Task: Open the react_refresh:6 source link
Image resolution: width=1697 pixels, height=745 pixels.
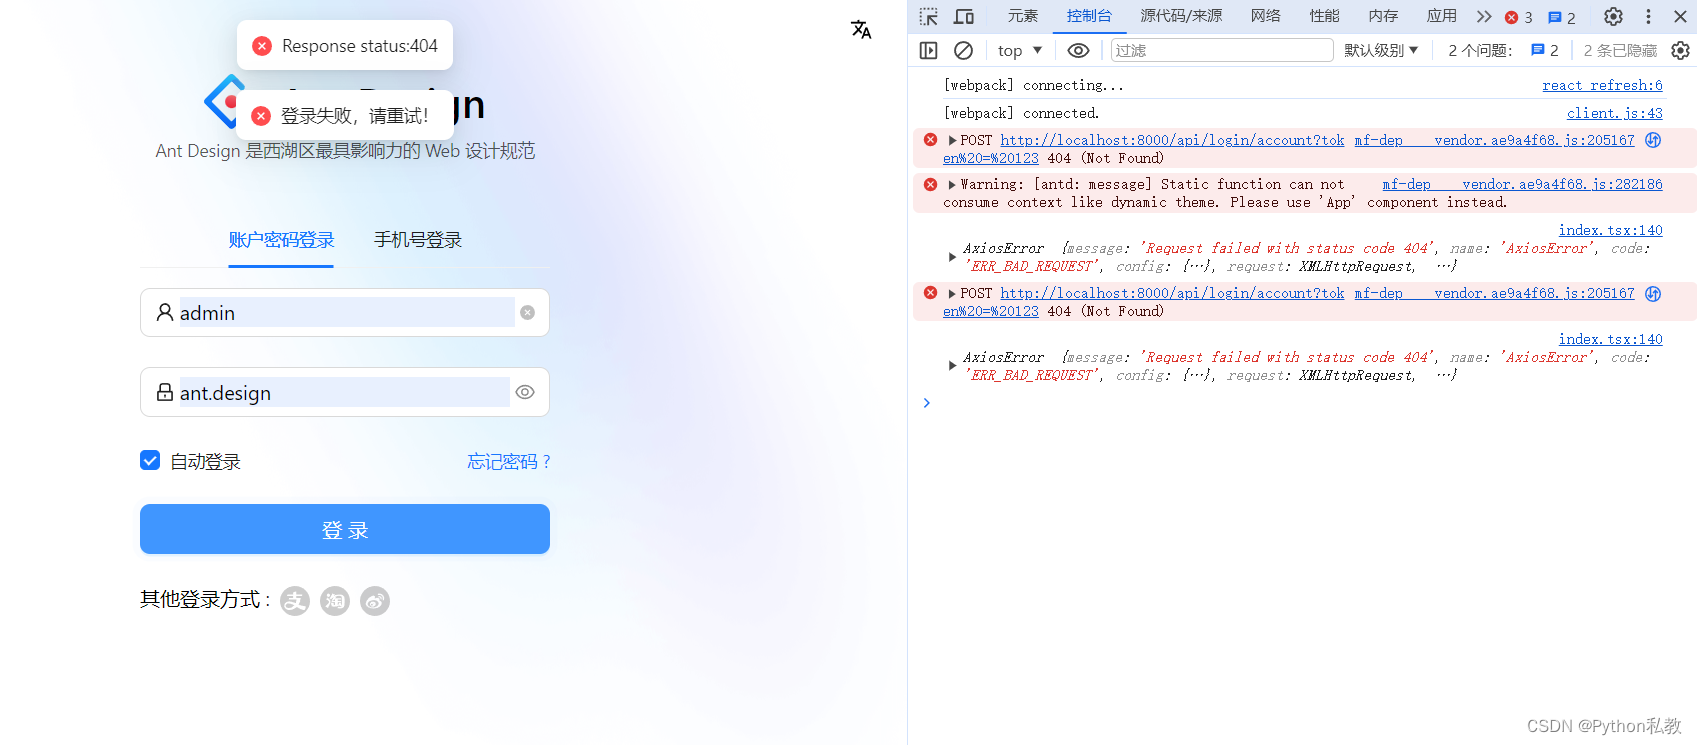Action: click(x=1602, y=86)
